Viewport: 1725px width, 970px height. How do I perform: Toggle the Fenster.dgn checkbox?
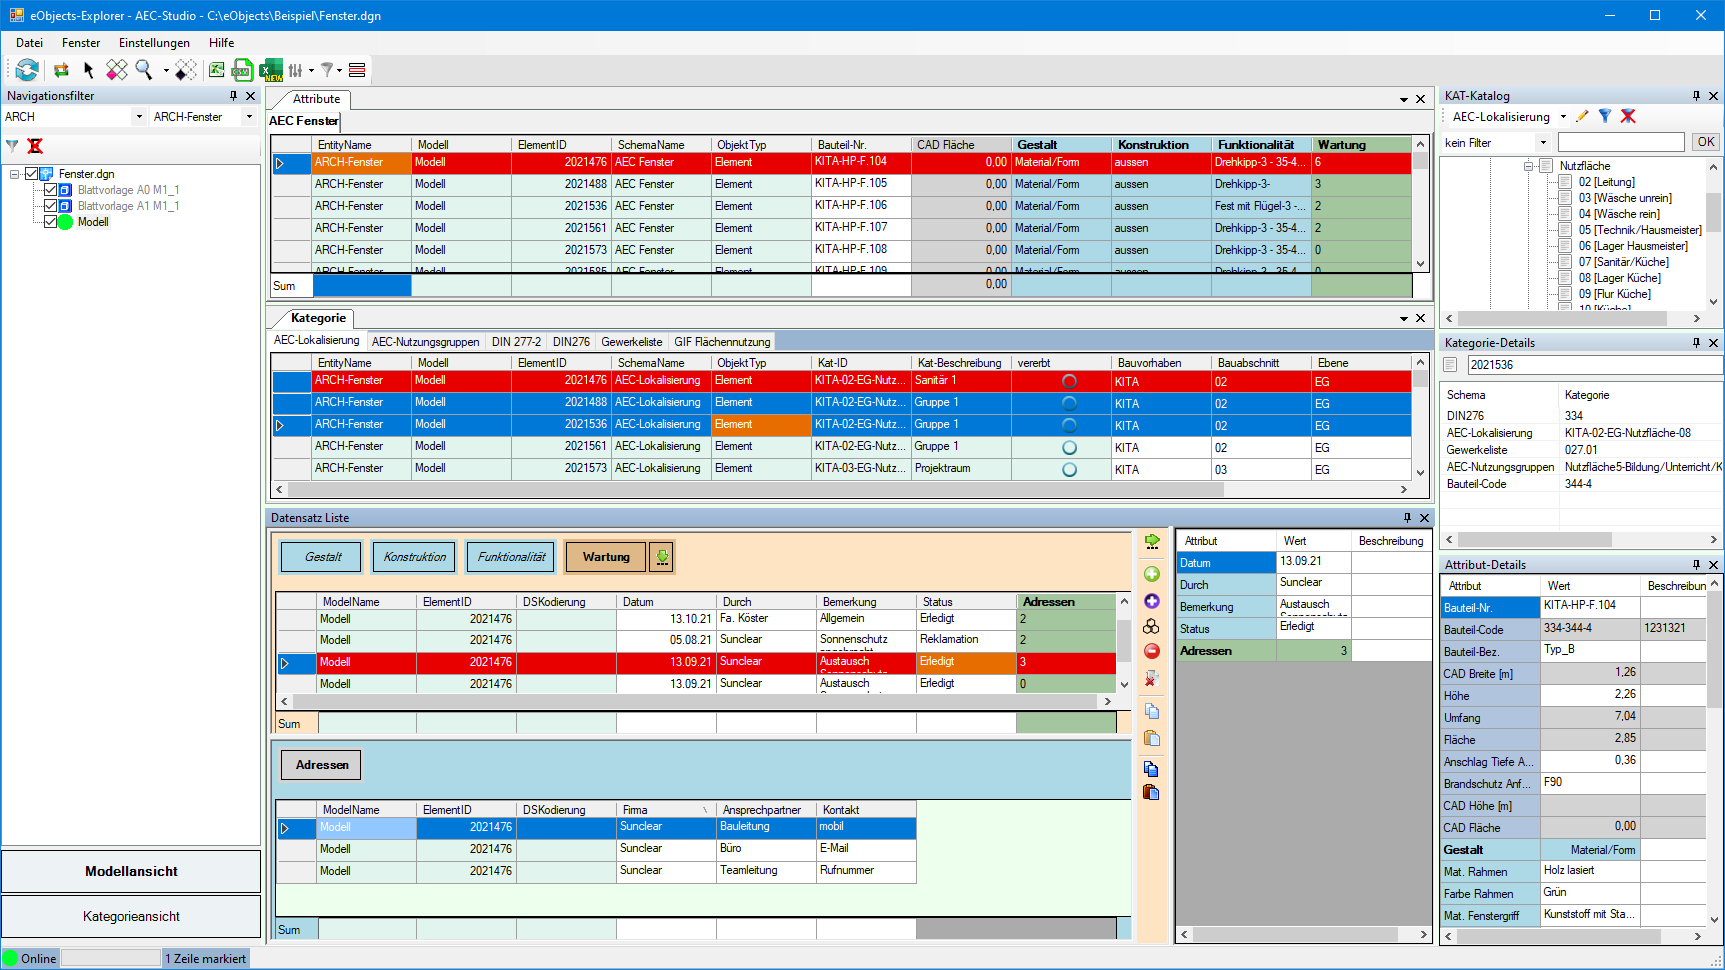(31, 174)
